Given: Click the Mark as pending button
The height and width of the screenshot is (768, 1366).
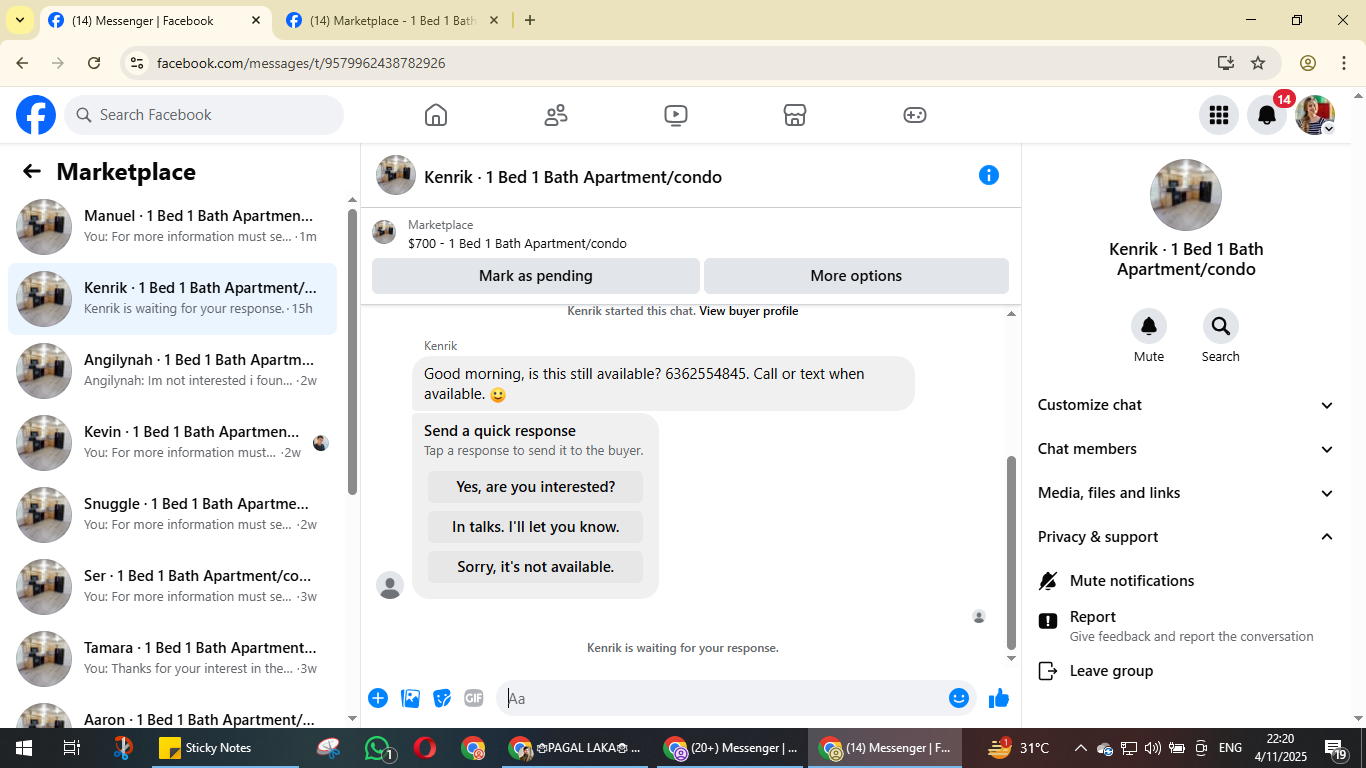Looking at the screenshot, I should tap(536, 276).
